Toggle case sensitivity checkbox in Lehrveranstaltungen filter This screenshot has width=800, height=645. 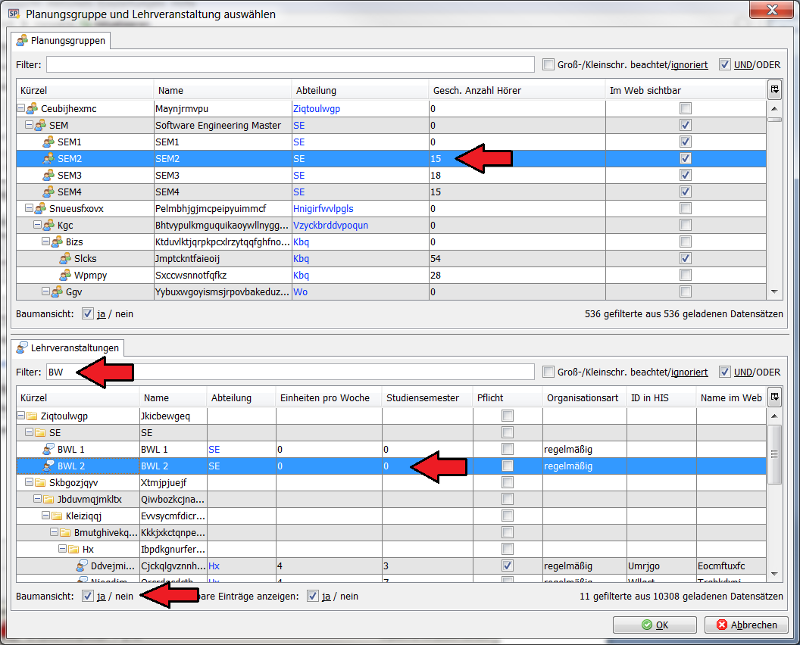[x=548, y=371]
